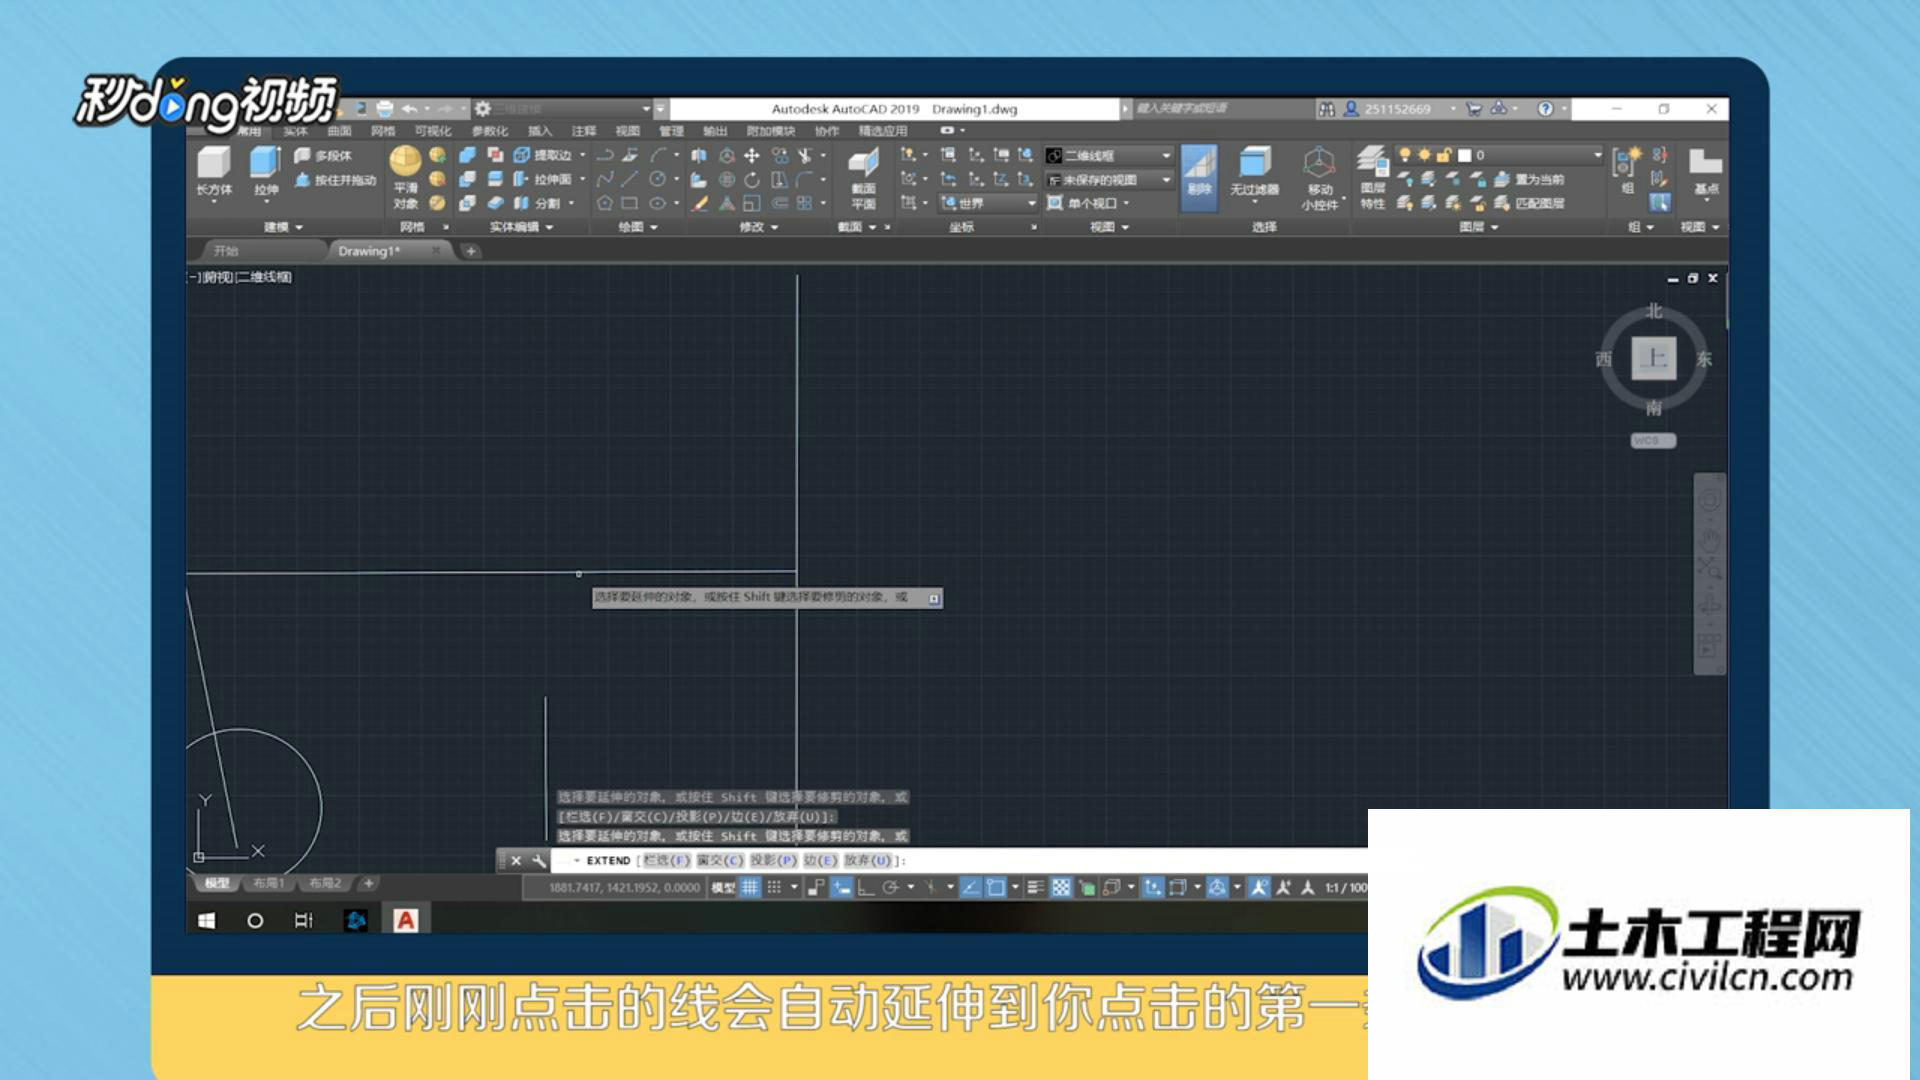Image resolution: width=1920 pixels, height=1080 pixels.
Task: Expand the 绘图 panel
Action: pos(637,227)
